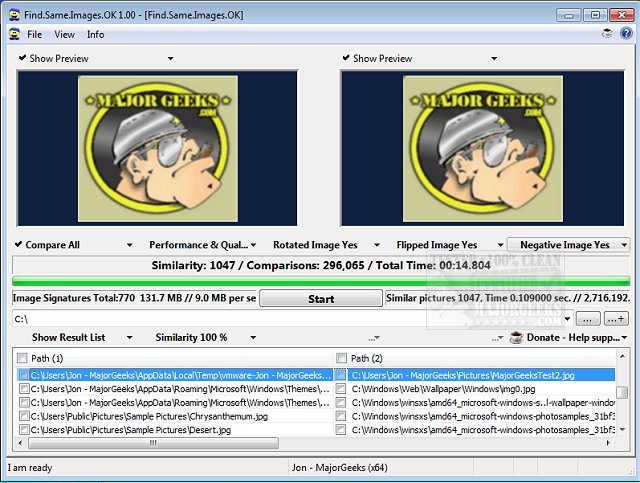Select the Desert.jpg path entry
The image size is (640, 483).
131,430
